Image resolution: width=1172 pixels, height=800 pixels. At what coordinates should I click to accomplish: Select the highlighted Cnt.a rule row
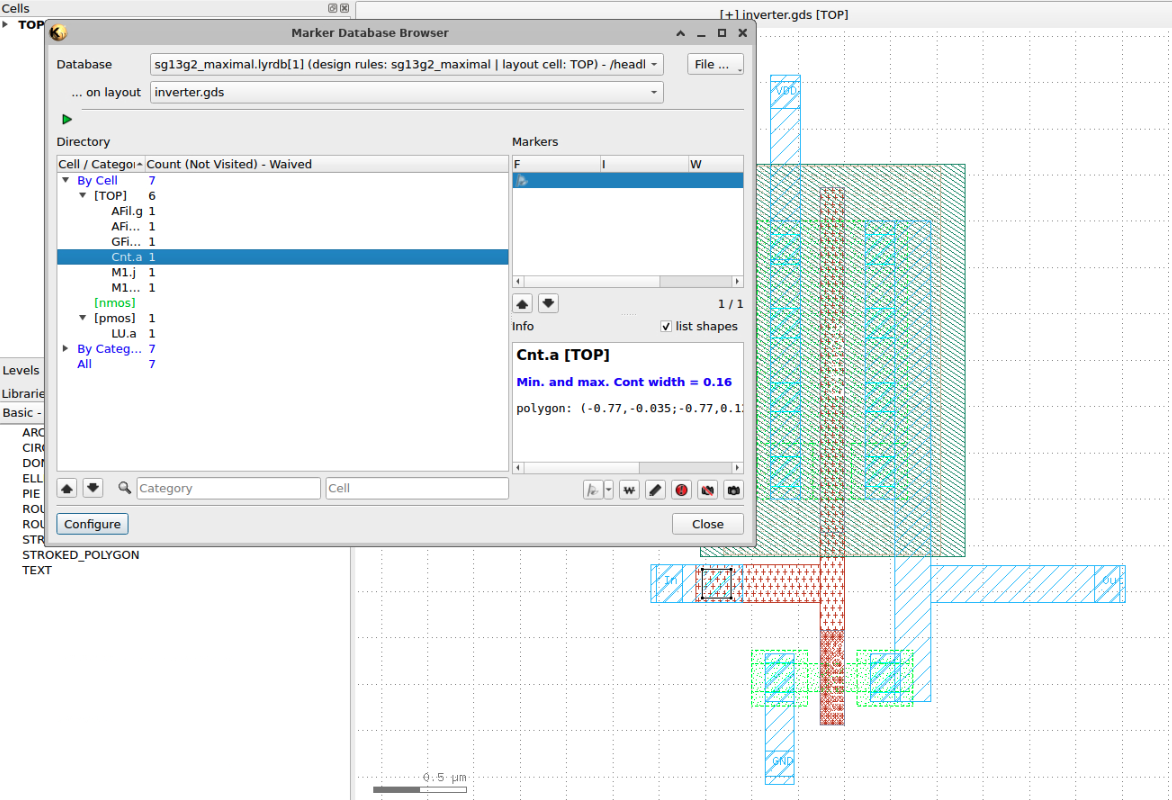coord(283,257)
